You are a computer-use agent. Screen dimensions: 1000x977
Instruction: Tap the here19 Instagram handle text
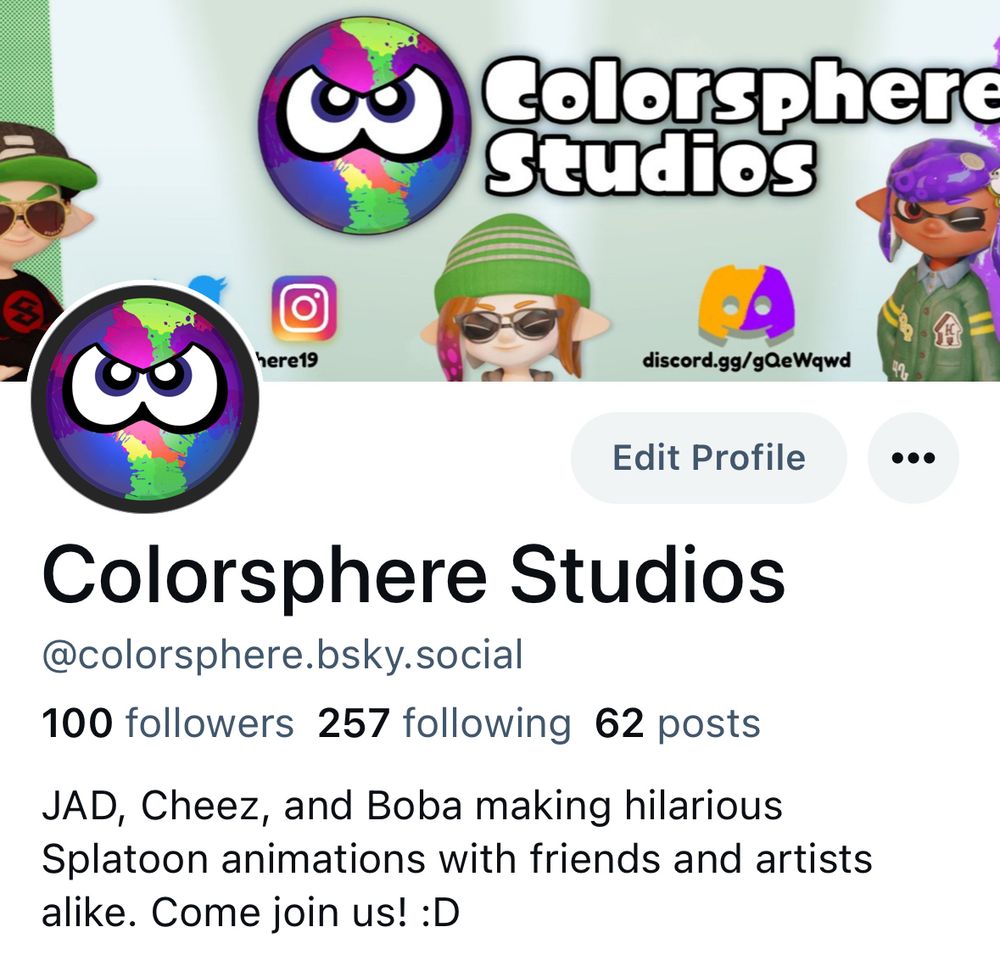[x=286, y=360]
